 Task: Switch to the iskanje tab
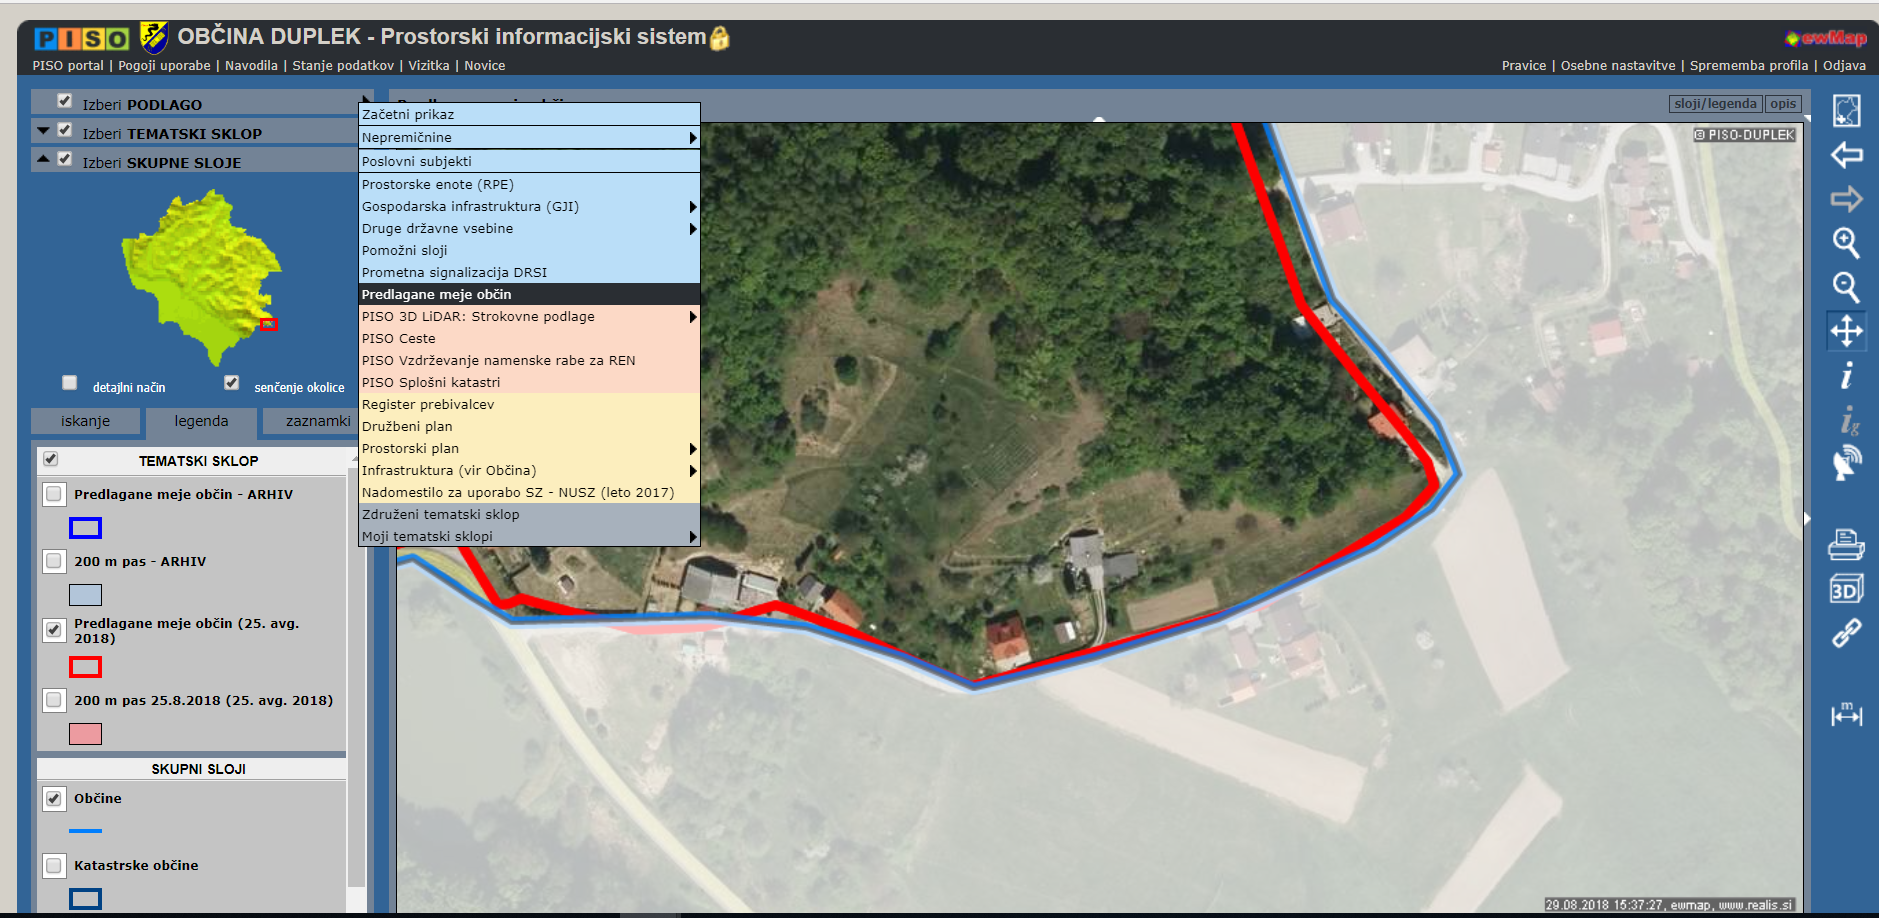coord(85,421)
